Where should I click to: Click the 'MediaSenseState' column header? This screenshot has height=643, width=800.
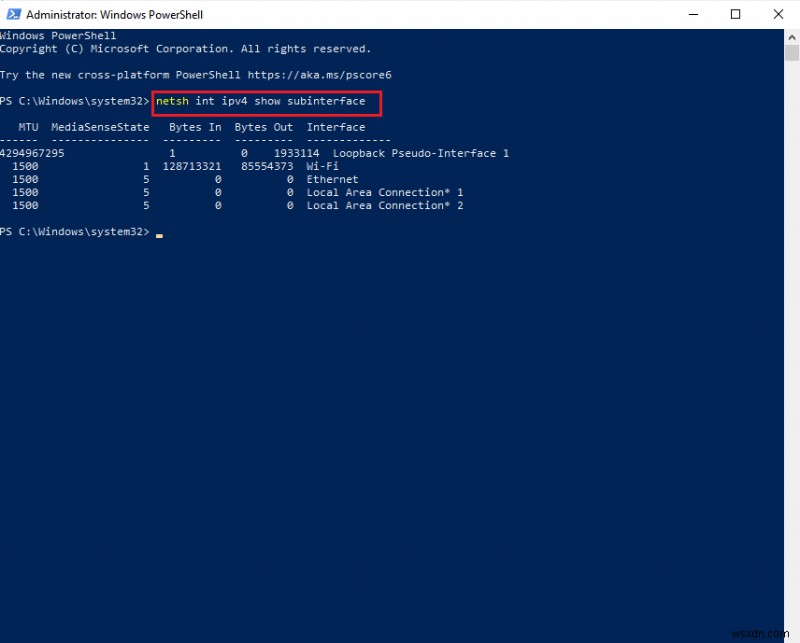pyautogui.click(x=100, y=127)
